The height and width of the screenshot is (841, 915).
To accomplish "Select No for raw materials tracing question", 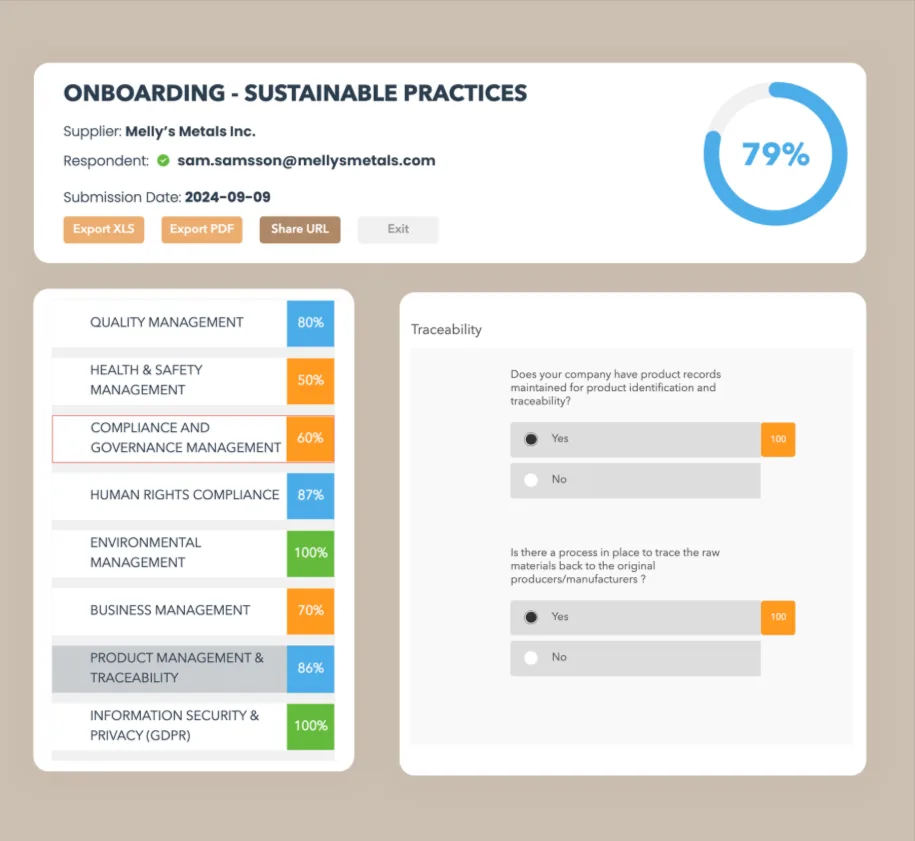I will (x=635, y=658).
